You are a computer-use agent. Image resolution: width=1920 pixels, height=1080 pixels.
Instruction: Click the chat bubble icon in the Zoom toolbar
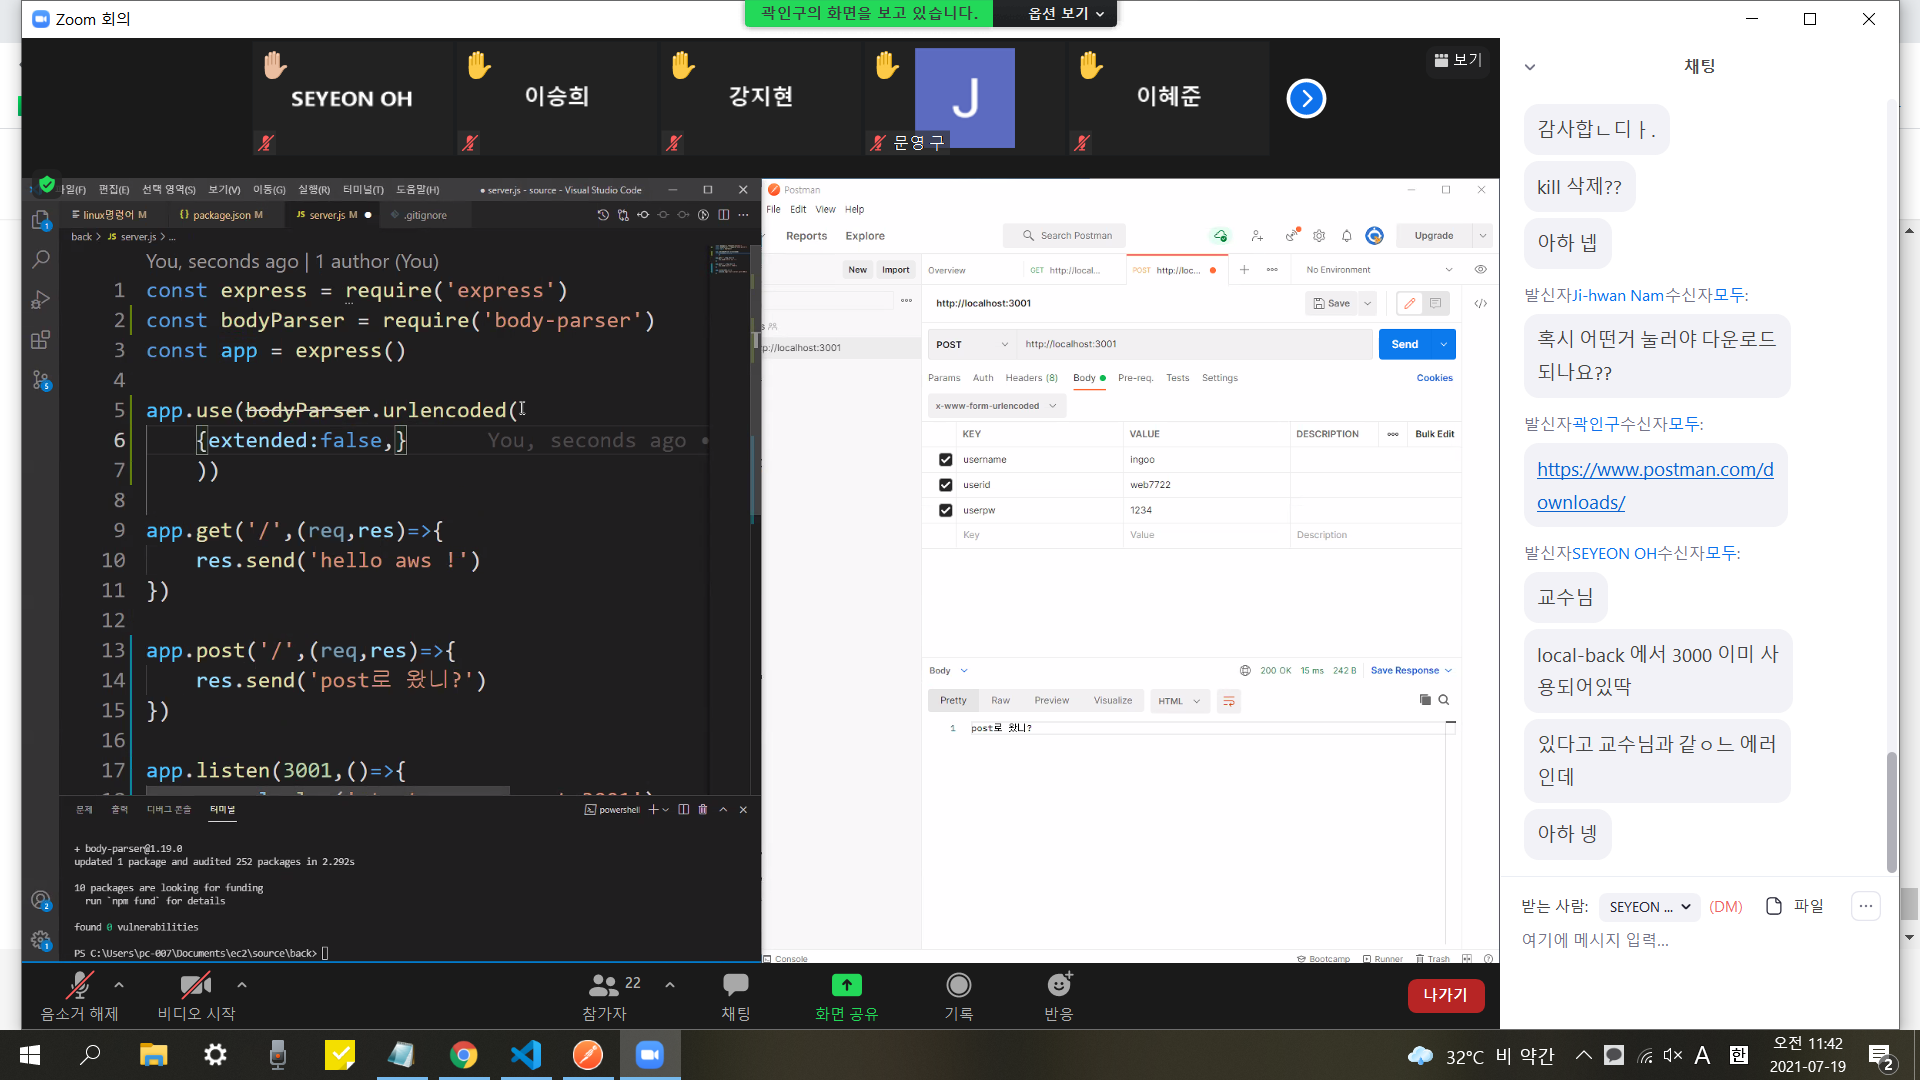pos(735,986)
